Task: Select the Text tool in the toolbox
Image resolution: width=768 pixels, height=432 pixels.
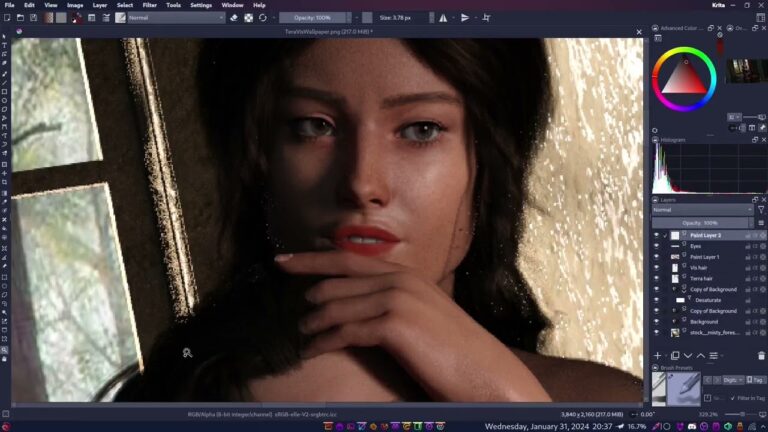Action: 4,45
